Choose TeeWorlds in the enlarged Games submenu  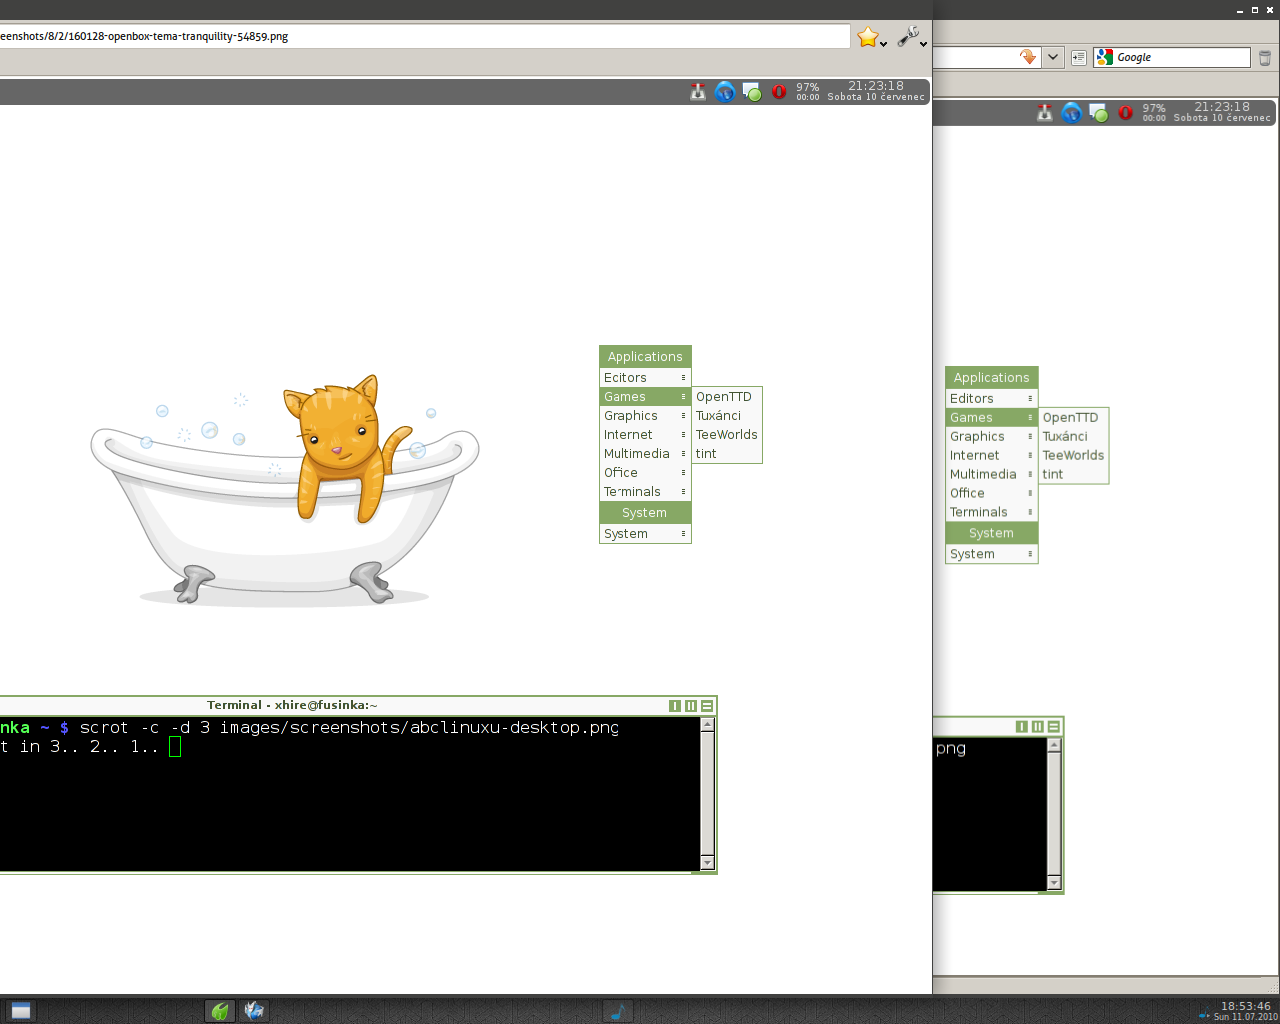tap(727, 435)
